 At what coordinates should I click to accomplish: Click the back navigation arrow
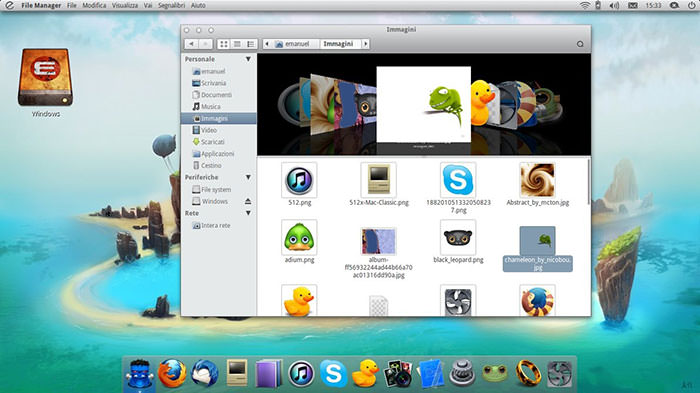pyautogui.click(x=191, y=44)
